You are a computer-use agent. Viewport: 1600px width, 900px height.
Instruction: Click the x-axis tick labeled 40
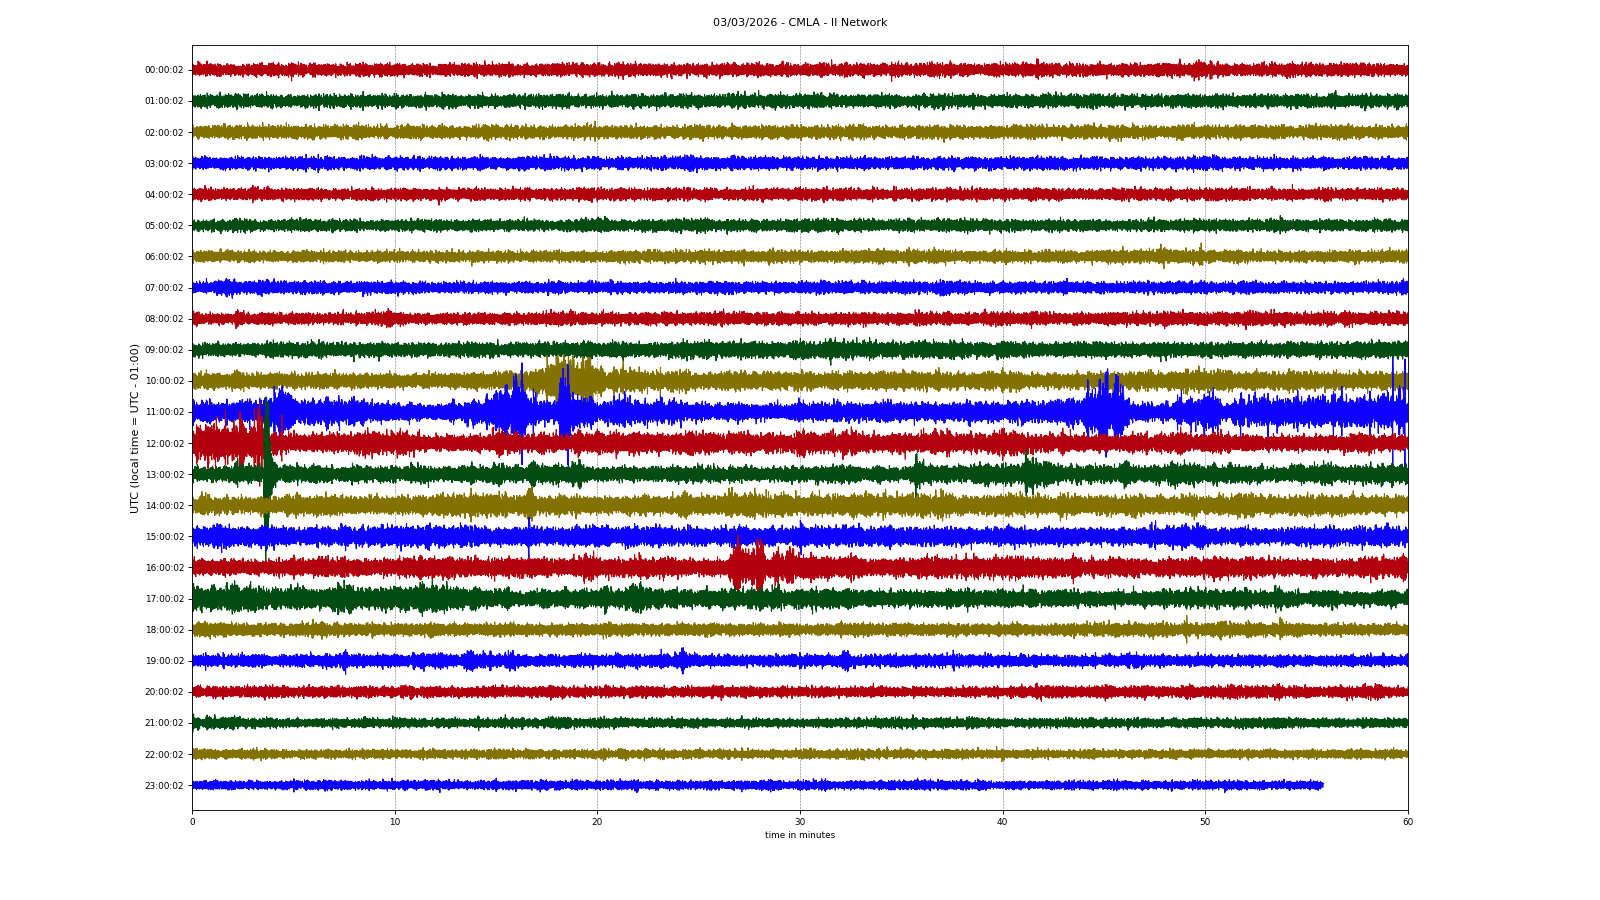coord(1003,822)
